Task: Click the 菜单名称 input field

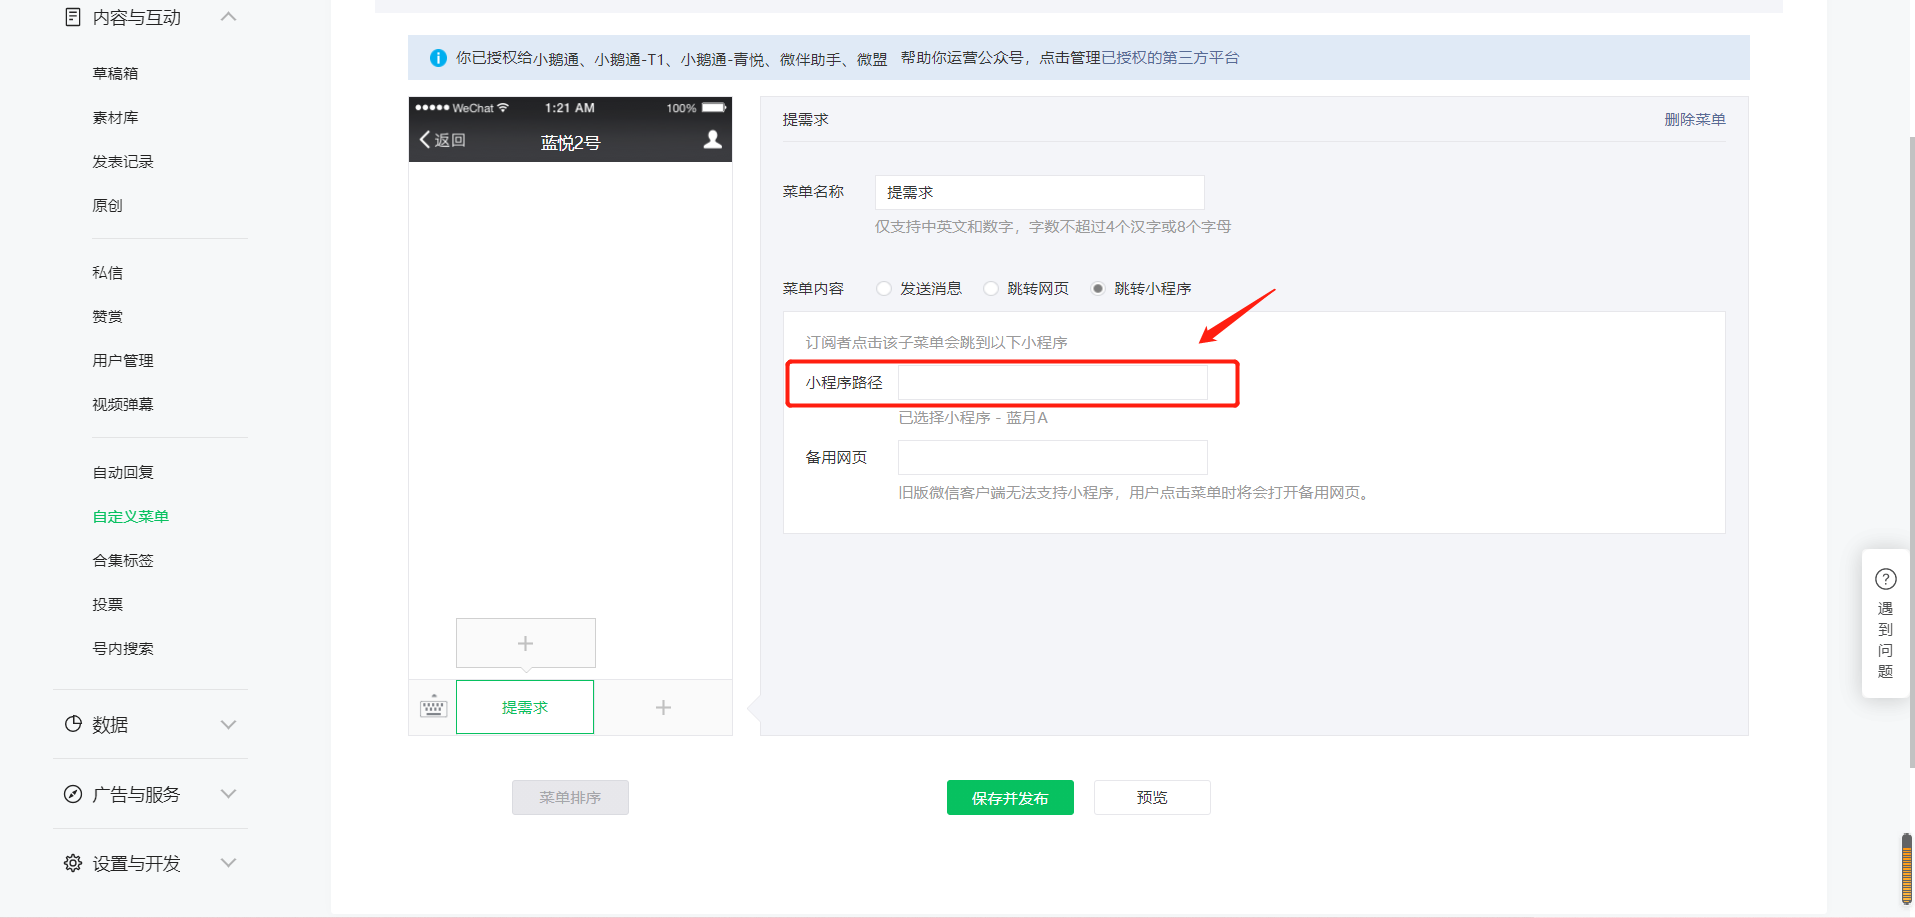Action: (x=1040, y=192)
